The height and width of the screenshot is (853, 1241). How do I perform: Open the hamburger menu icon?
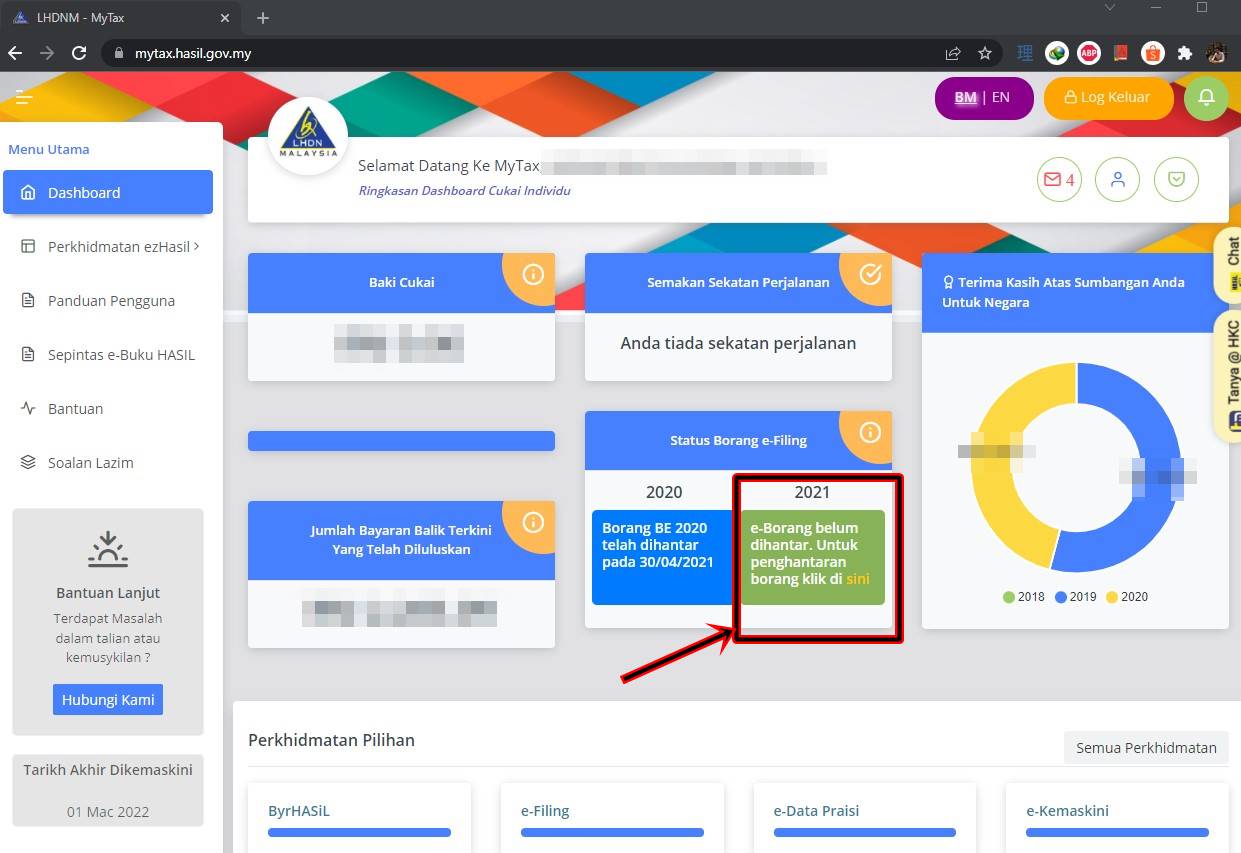pos(24,98)
